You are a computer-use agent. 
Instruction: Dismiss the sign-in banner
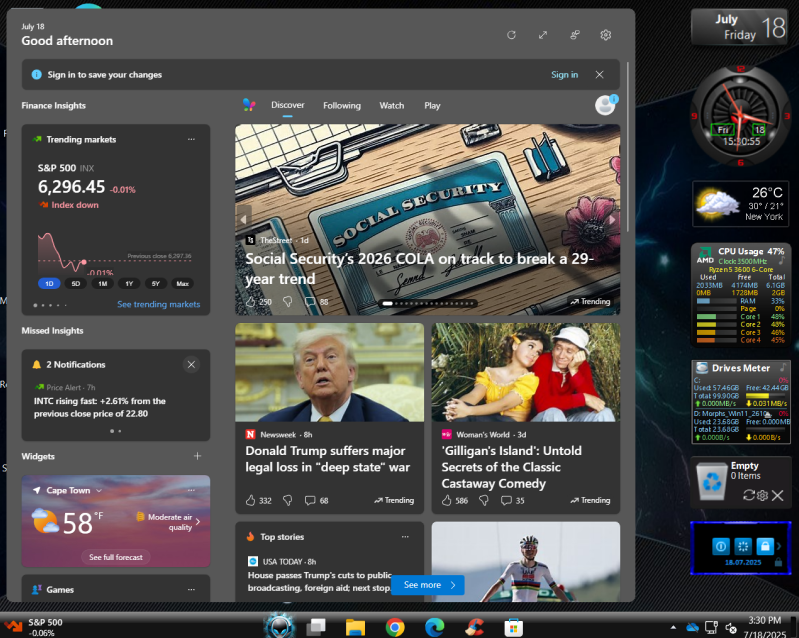[x=599, y=74]
